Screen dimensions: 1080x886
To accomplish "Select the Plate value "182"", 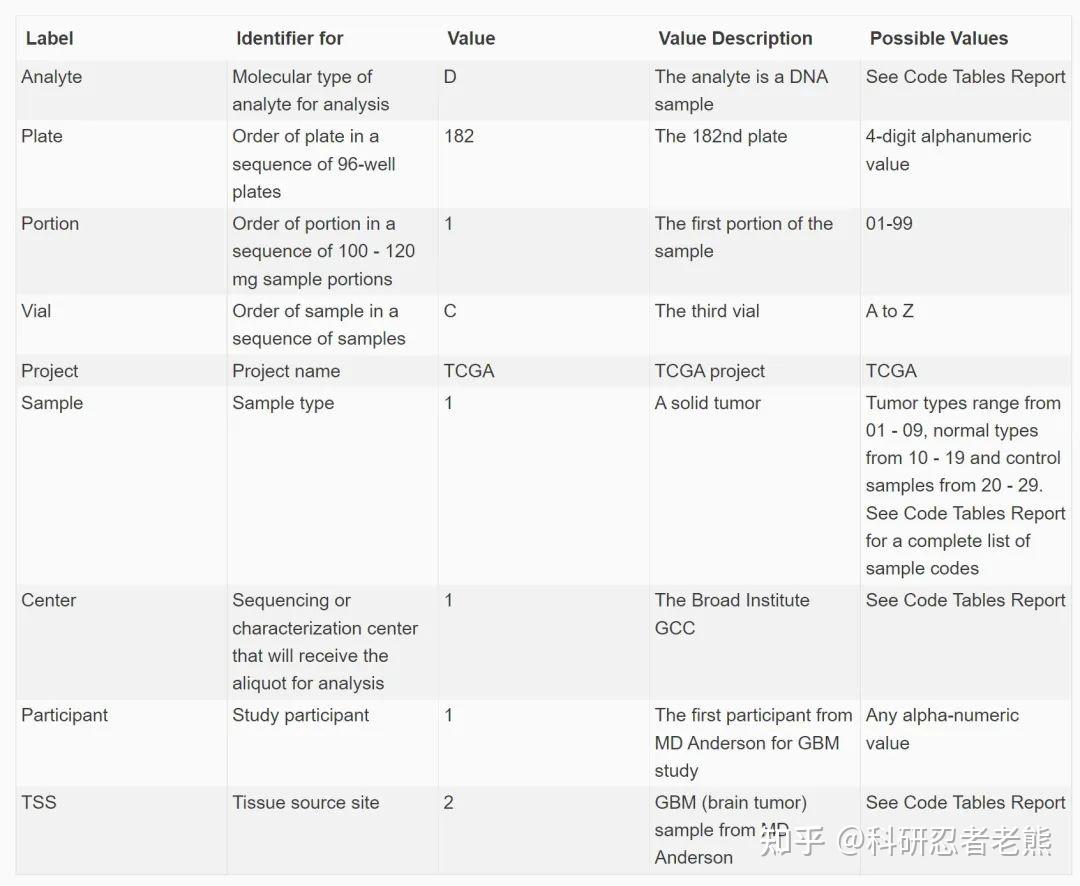I will coord(459,136).
